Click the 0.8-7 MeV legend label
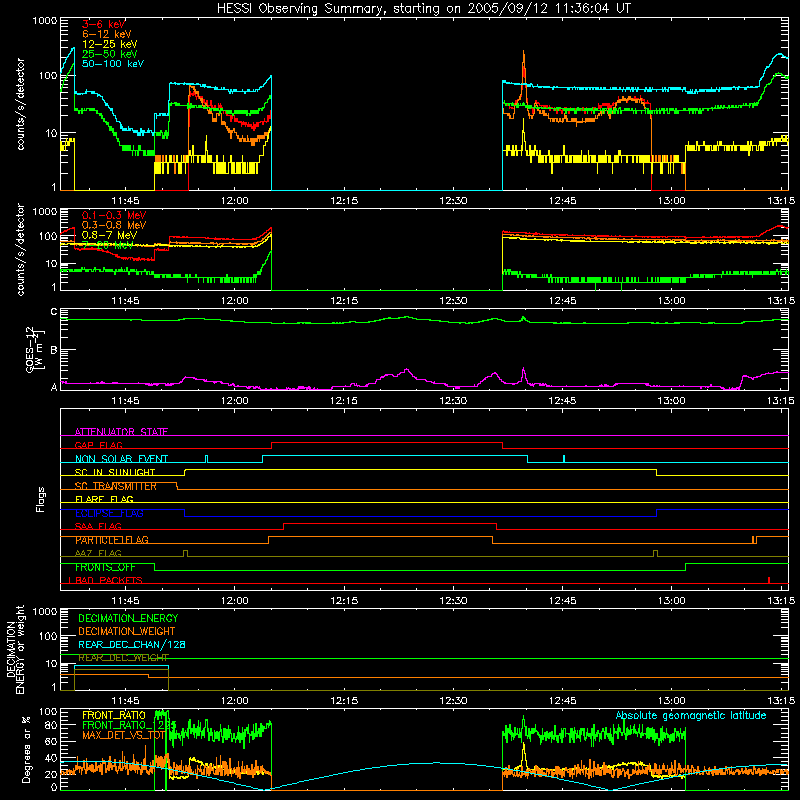The image size is (800, 800). pos(110,235)
